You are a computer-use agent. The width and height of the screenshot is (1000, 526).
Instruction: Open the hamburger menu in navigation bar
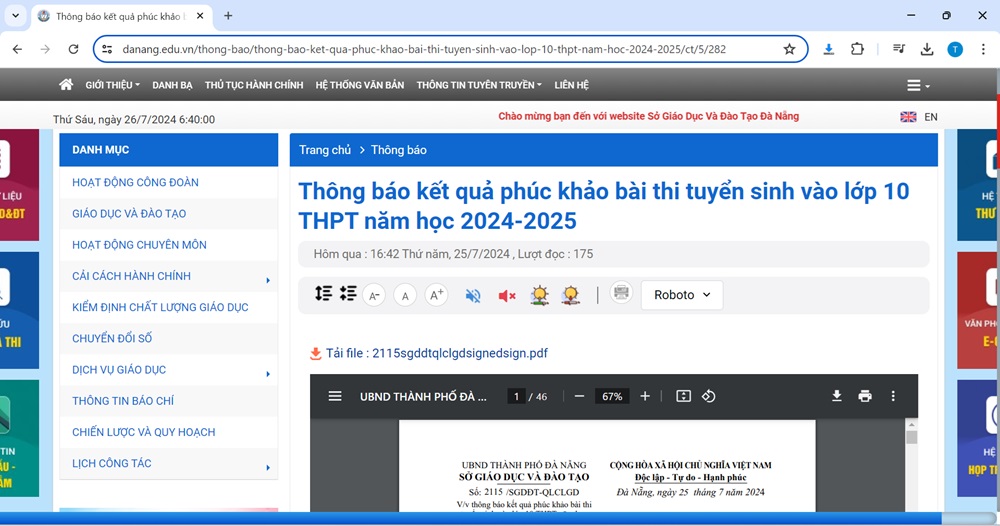[x=918, y=85]
